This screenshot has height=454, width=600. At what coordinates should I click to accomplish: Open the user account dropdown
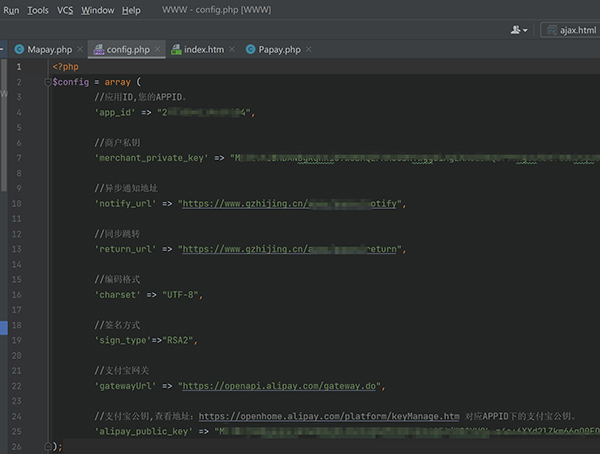click(x=518, y=30)
